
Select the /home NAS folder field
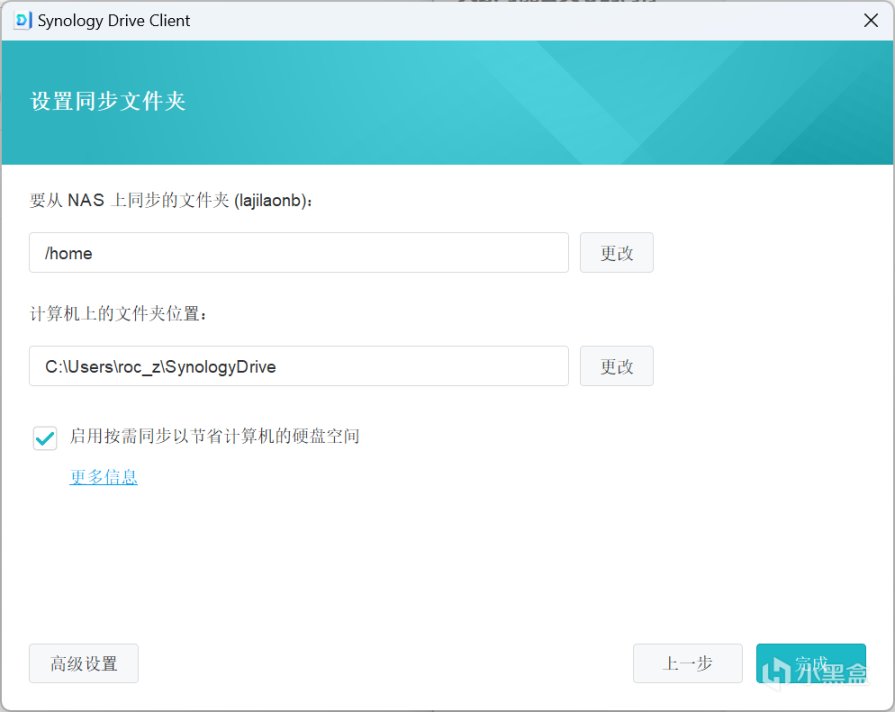[299, 252]
